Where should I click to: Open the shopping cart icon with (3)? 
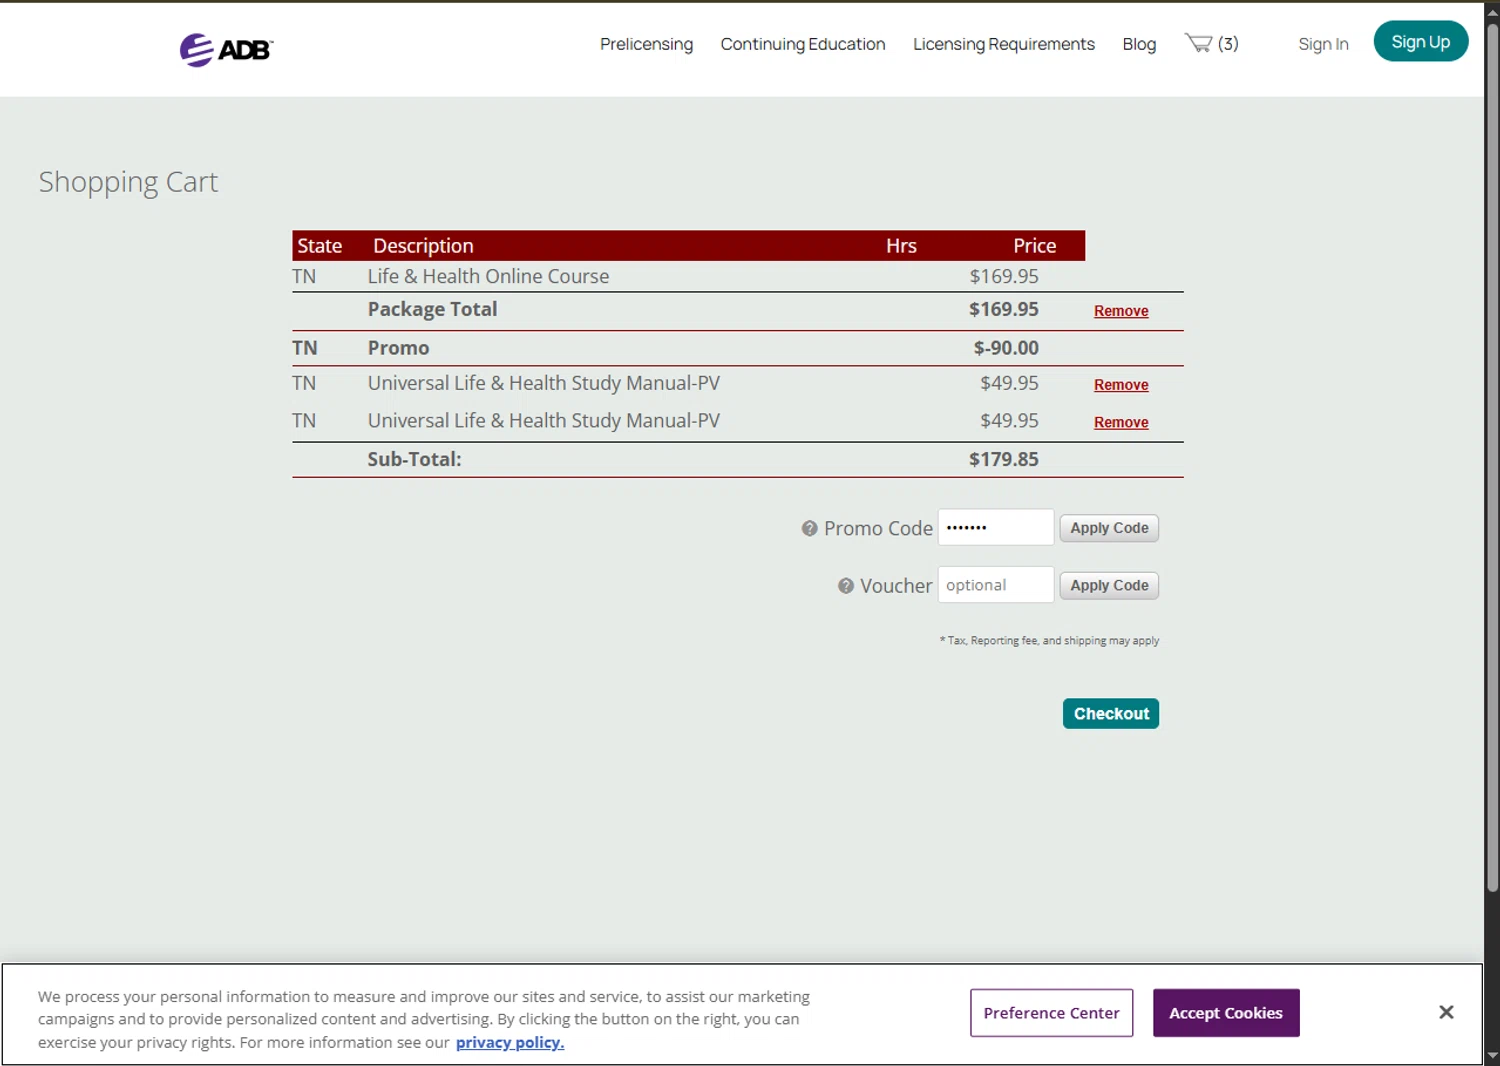click(1211, 43)
